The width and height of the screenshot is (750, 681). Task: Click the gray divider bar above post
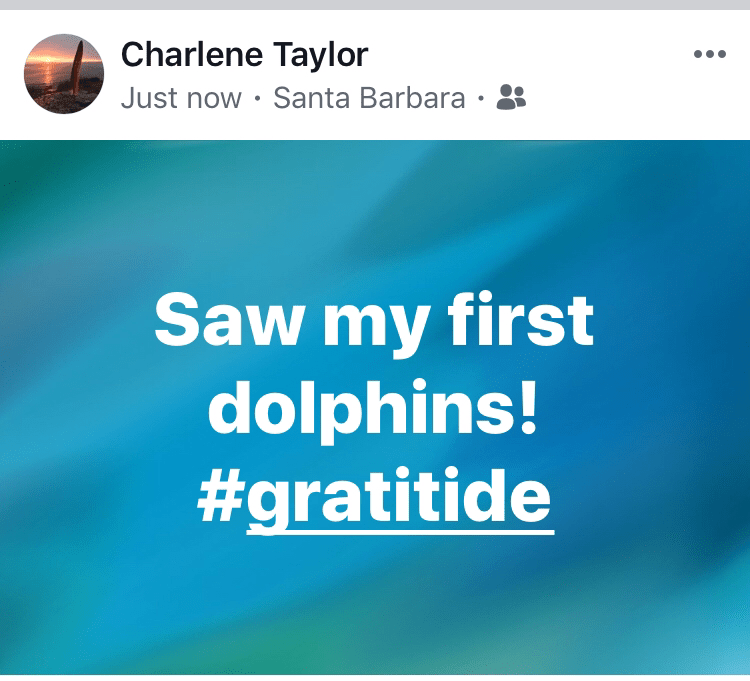pos(375,5)
